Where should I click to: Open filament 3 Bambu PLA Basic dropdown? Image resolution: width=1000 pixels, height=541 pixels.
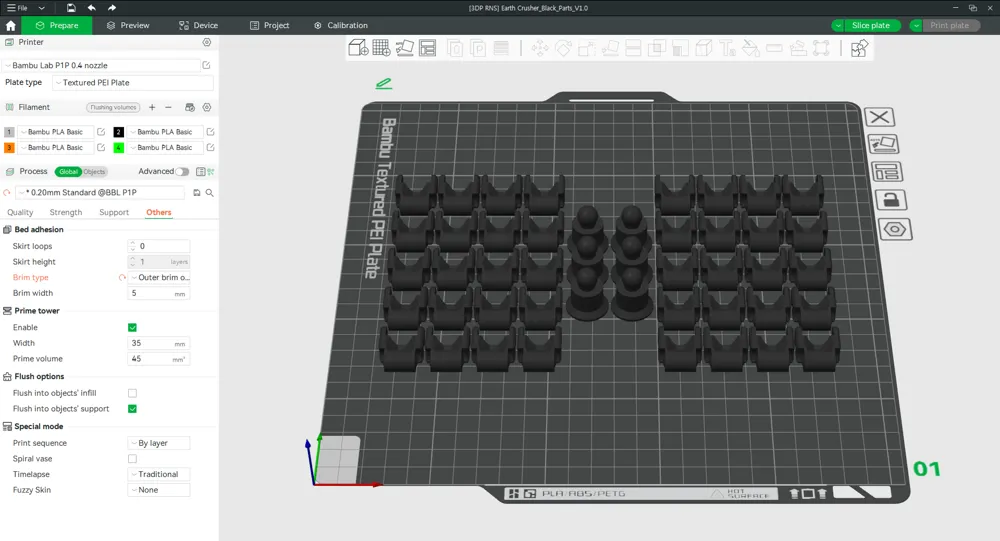pyautogui.click(x=55, y=147)
